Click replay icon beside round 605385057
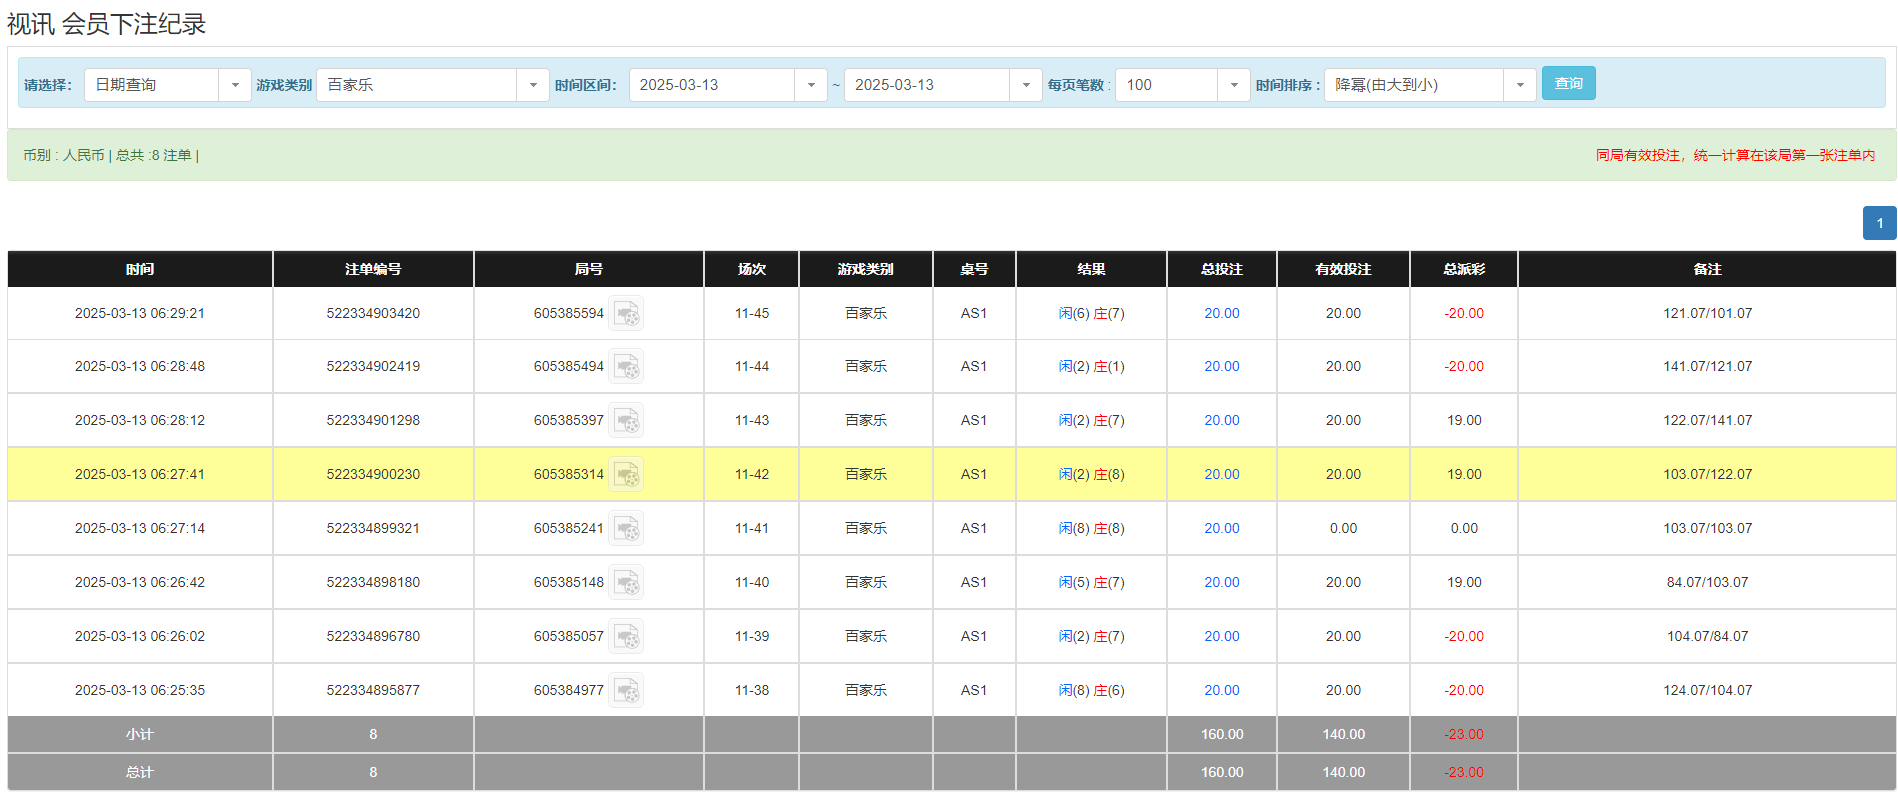Viewport: 1898px width, 805px height. [627, 637]
